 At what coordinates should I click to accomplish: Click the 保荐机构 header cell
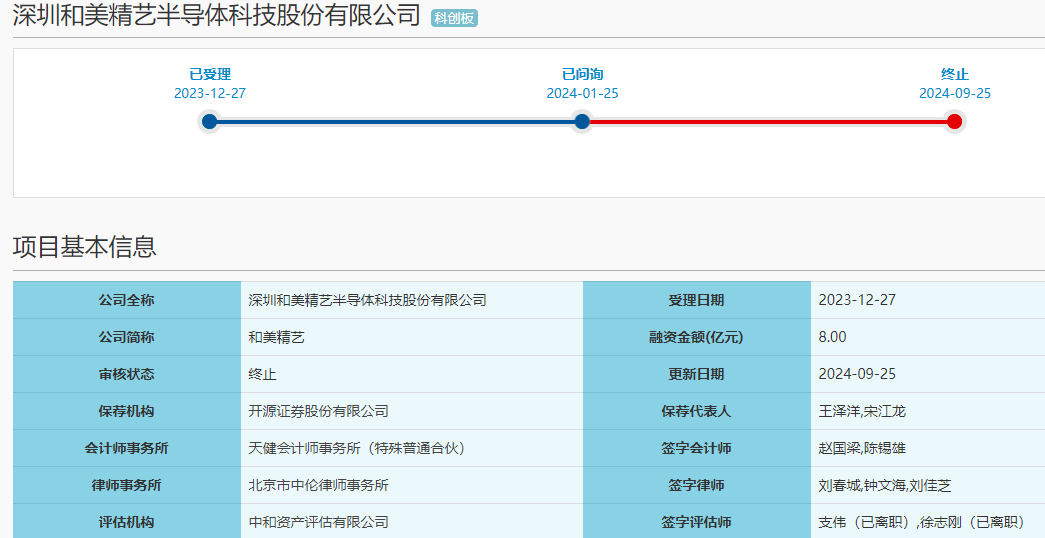tap(127, 411)
